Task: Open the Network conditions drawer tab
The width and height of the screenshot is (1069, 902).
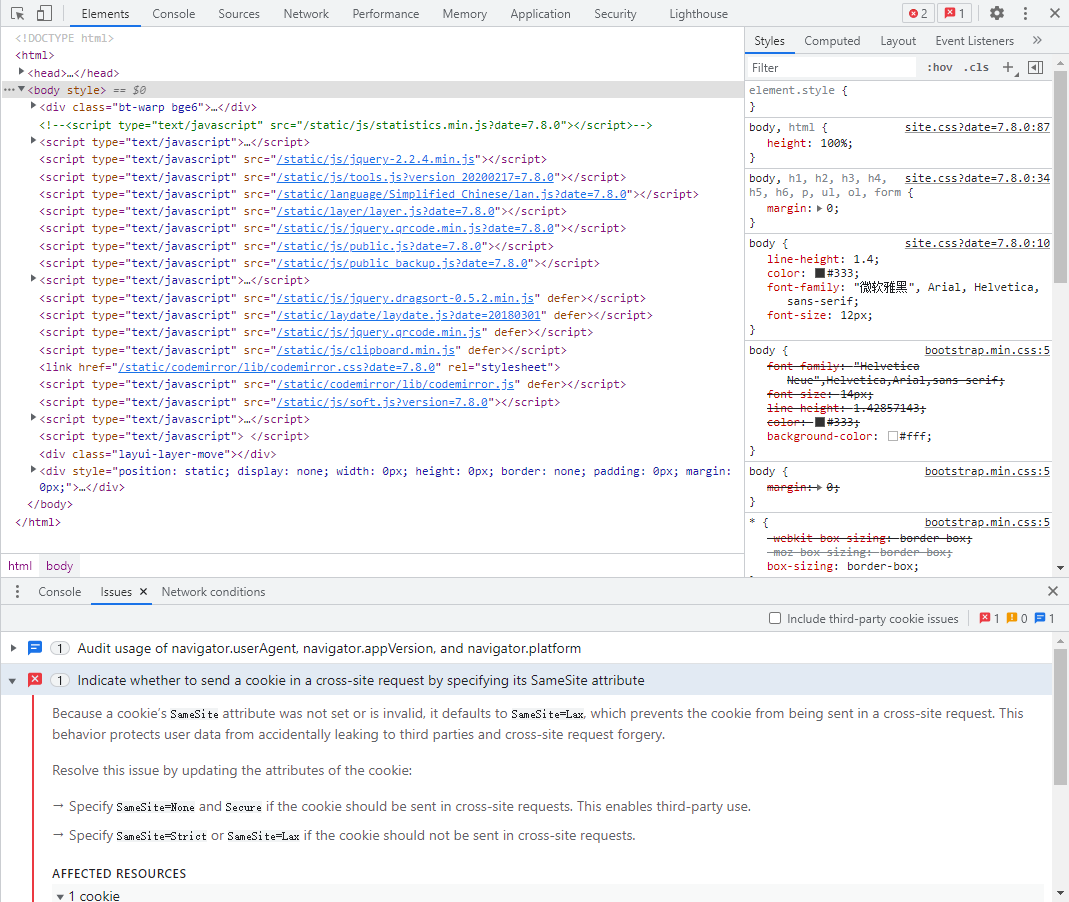Action: click(x=213, y=592)
